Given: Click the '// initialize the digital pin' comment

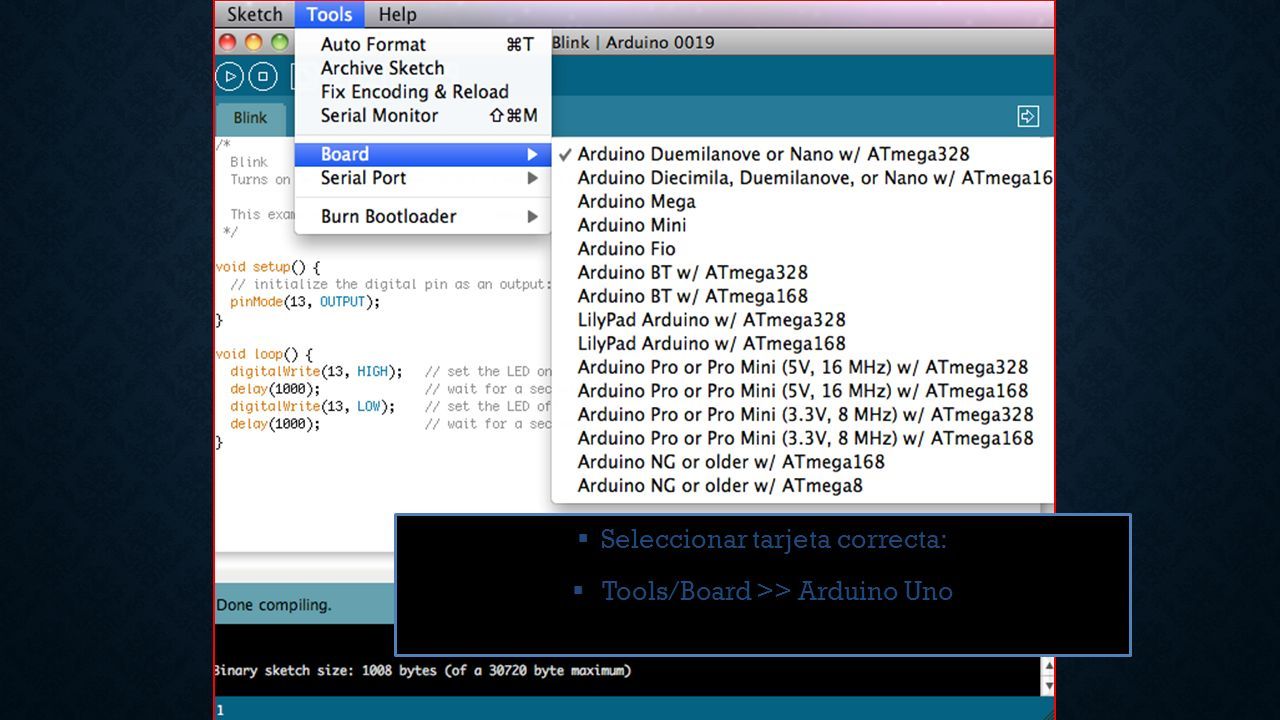Looking at the screenshot, I should pyautogui.click(x=390, y=284).
